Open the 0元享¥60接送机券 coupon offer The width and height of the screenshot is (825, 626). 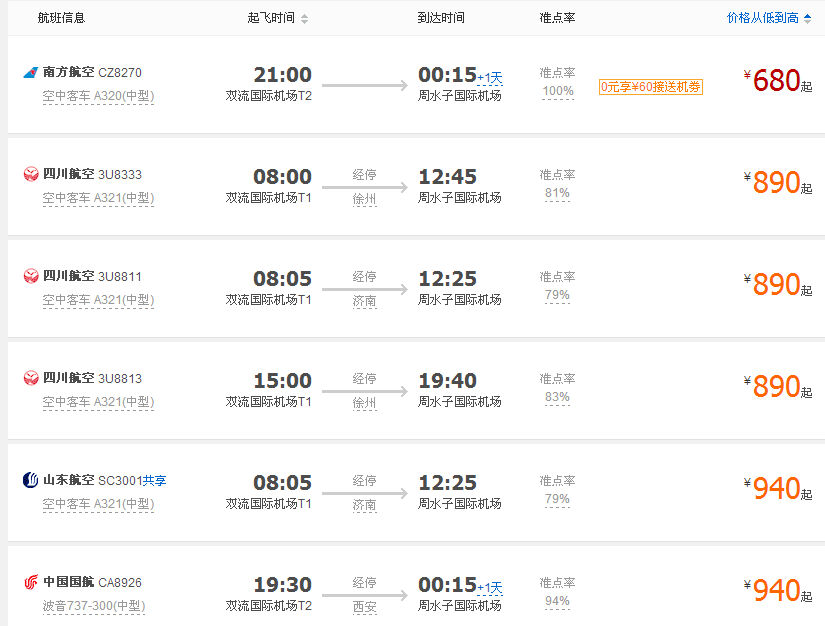tap(651, 87)
